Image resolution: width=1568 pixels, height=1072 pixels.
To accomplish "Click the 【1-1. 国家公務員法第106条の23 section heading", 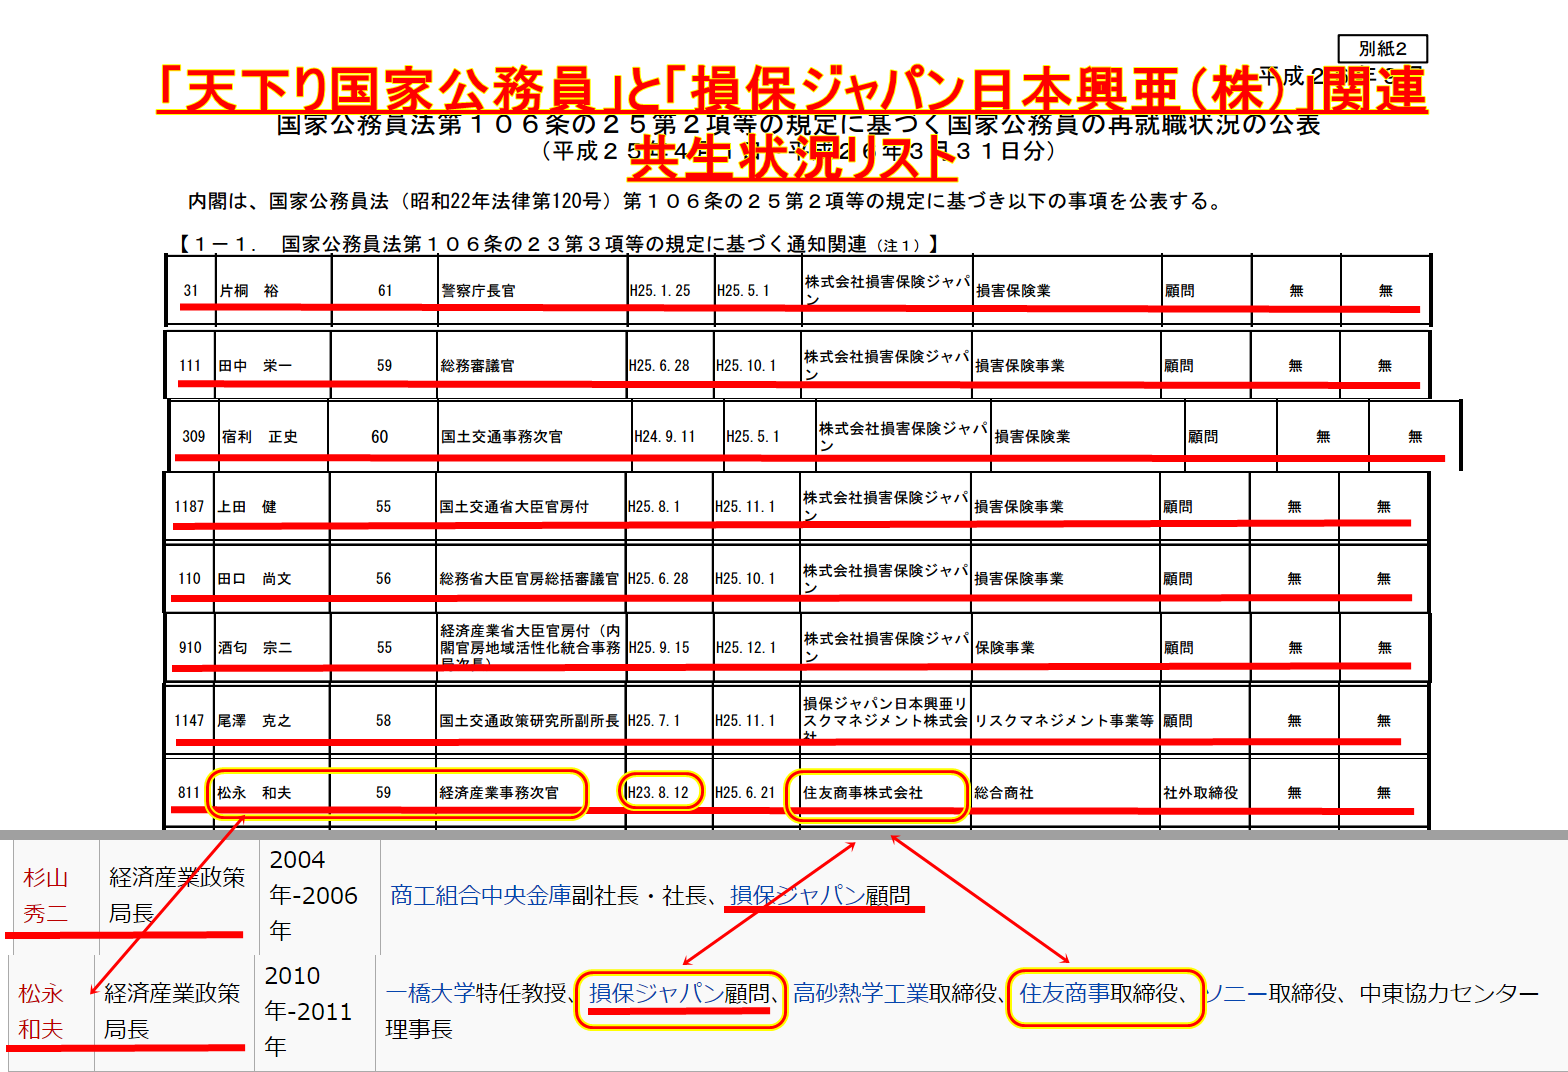I will pos(557,244).
